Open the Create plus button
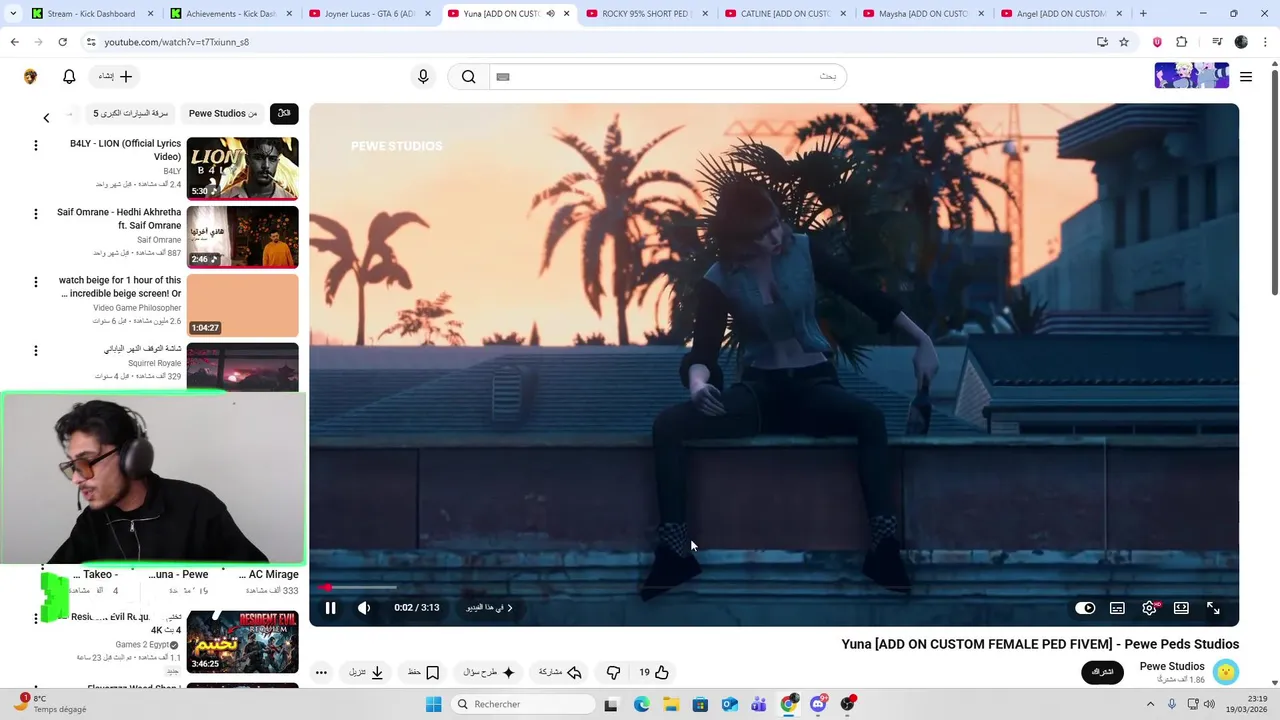1280x720 pixels. point(116,76)
